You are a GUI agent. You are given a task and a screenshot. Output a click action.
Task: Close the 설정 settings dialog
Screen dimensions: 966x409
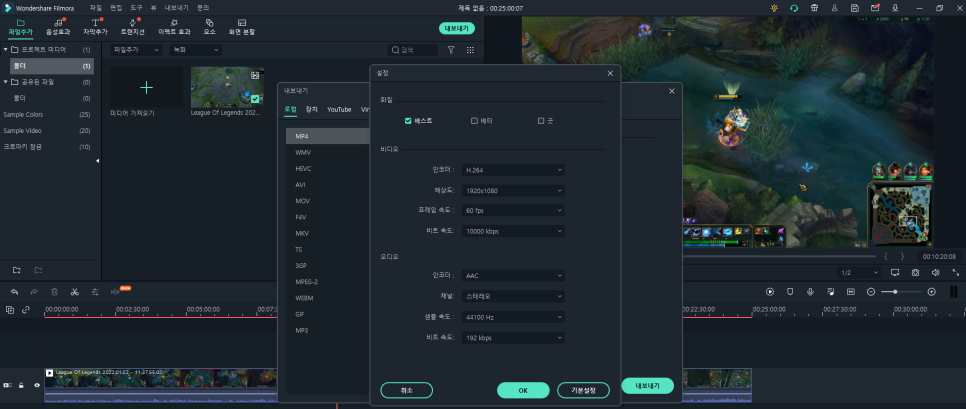click(x=610, y=73)
